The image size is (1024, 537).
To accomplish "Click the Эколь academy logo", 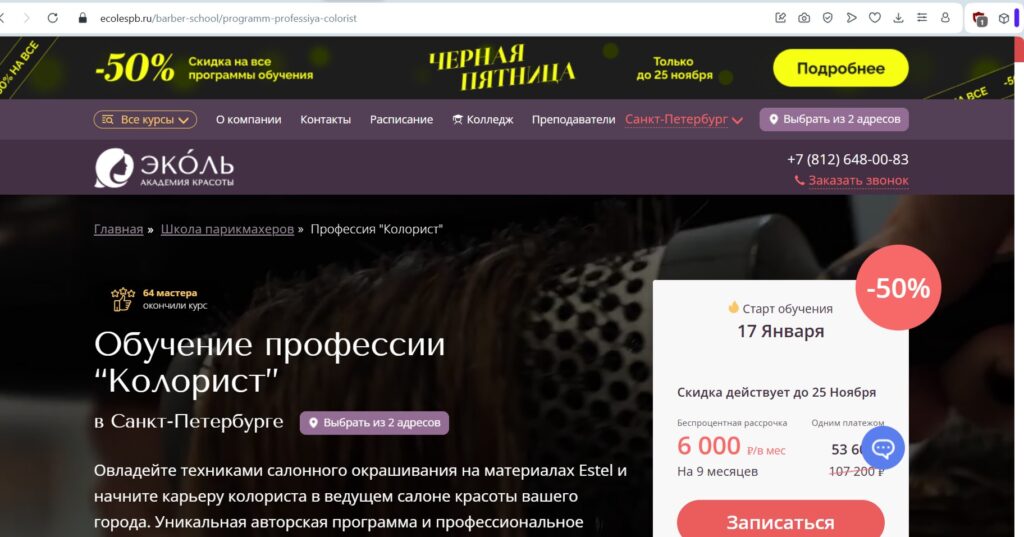I will 164,168.
